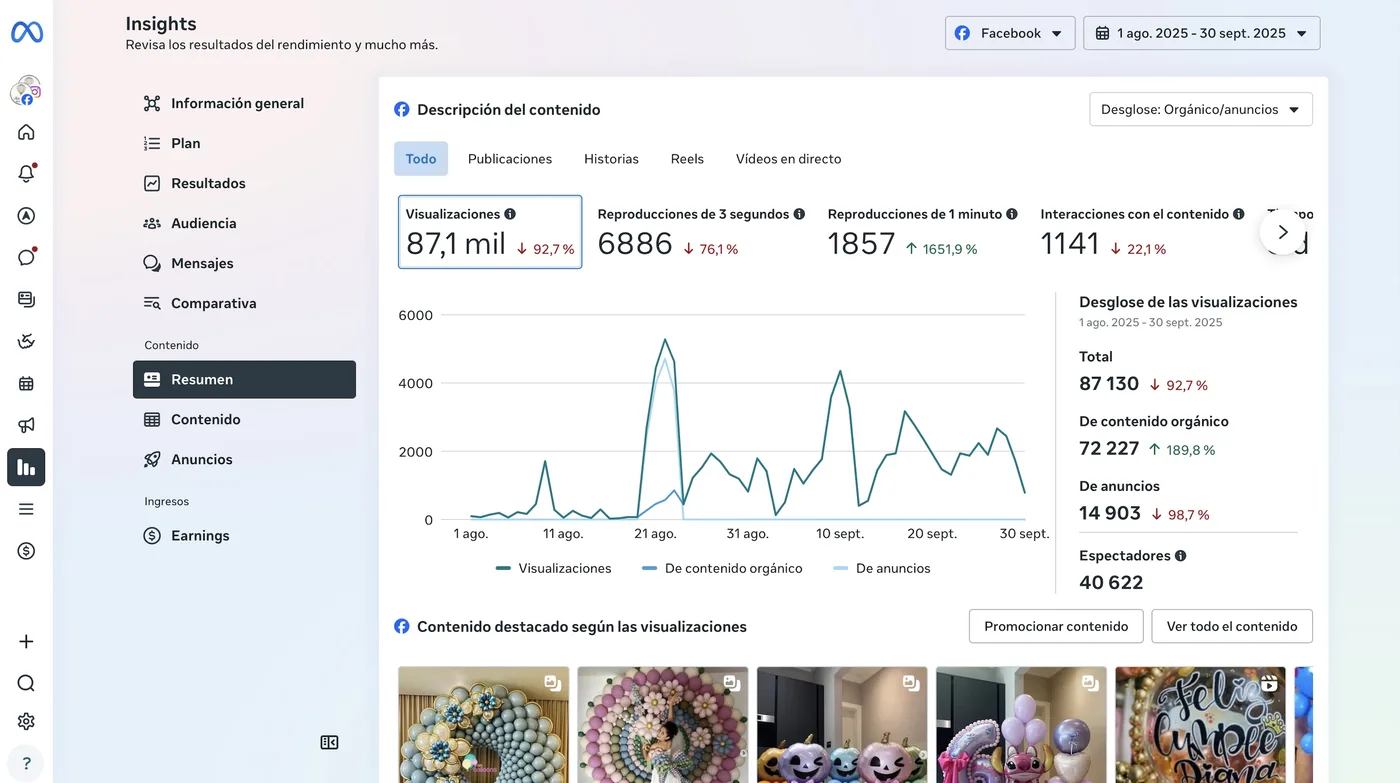This screenshot has width=1400, height=783.
Task: Open the help question mark icon
Action: click(x=26, y=763)
